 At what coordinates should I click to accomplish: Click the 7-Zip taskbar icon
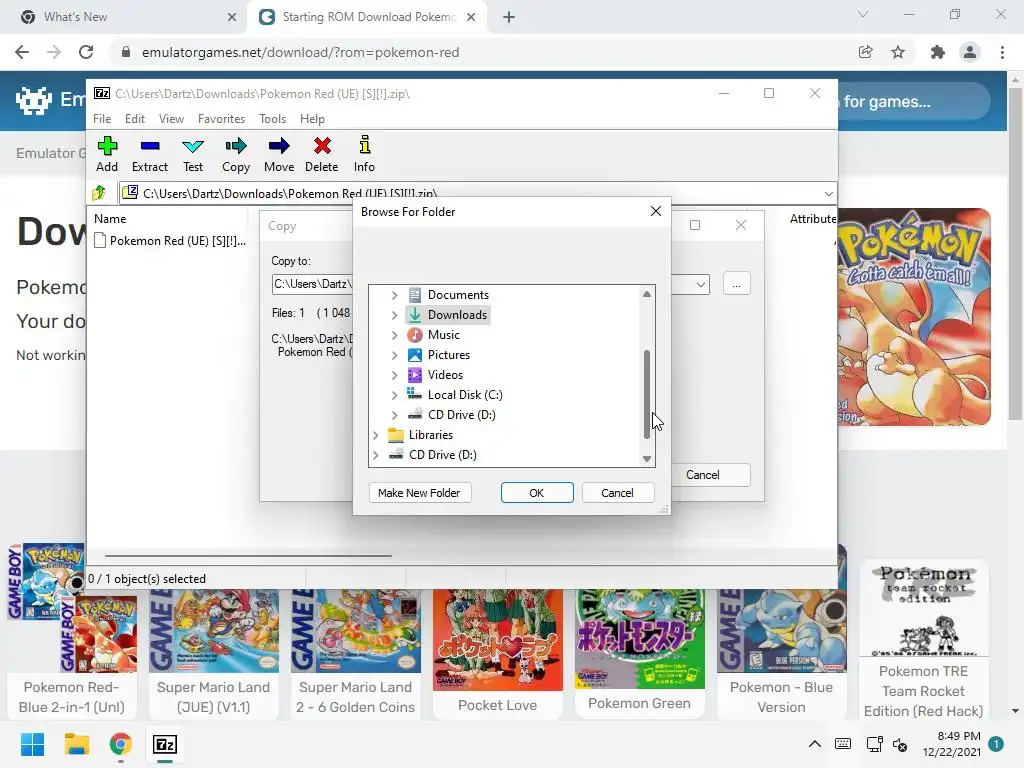(x=165, y=744)
